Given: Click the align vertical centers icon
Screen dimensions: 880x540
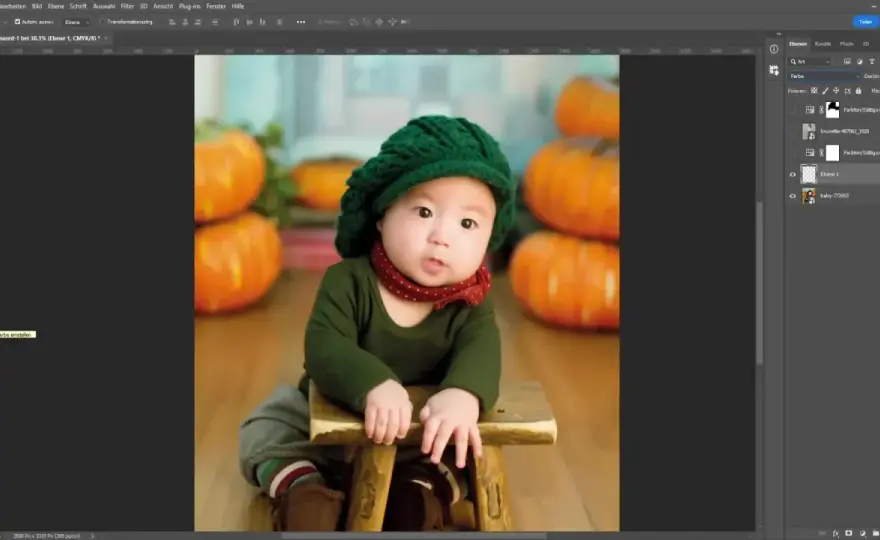Looking at the screenshot, I should (x=250, y=22).
